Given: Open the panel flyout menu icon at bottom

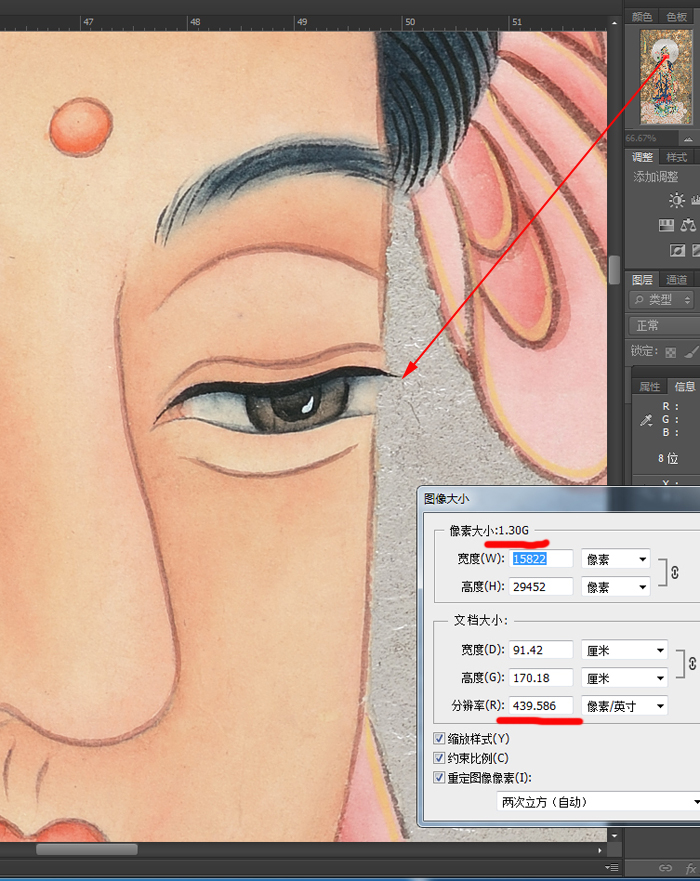Looking at the screenshot, I should [x=613, y=868].
